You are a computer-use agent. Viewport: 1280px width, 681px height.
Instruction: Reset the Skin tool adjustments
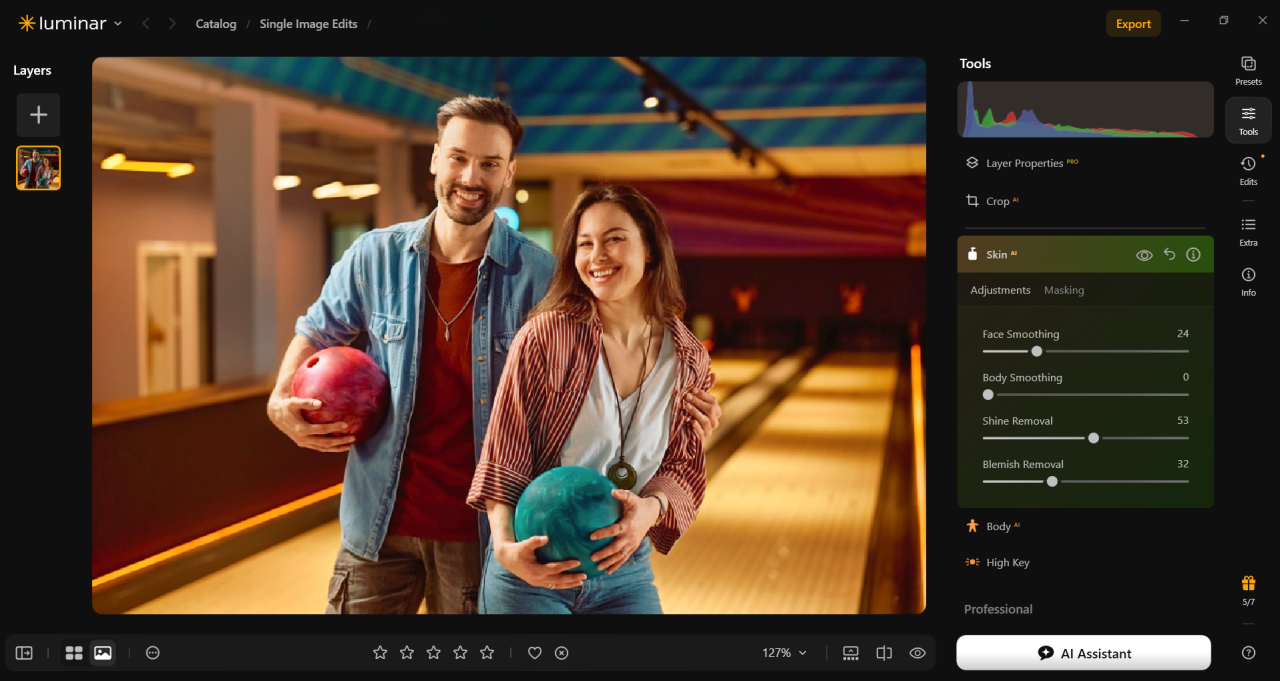(1169, 255)
